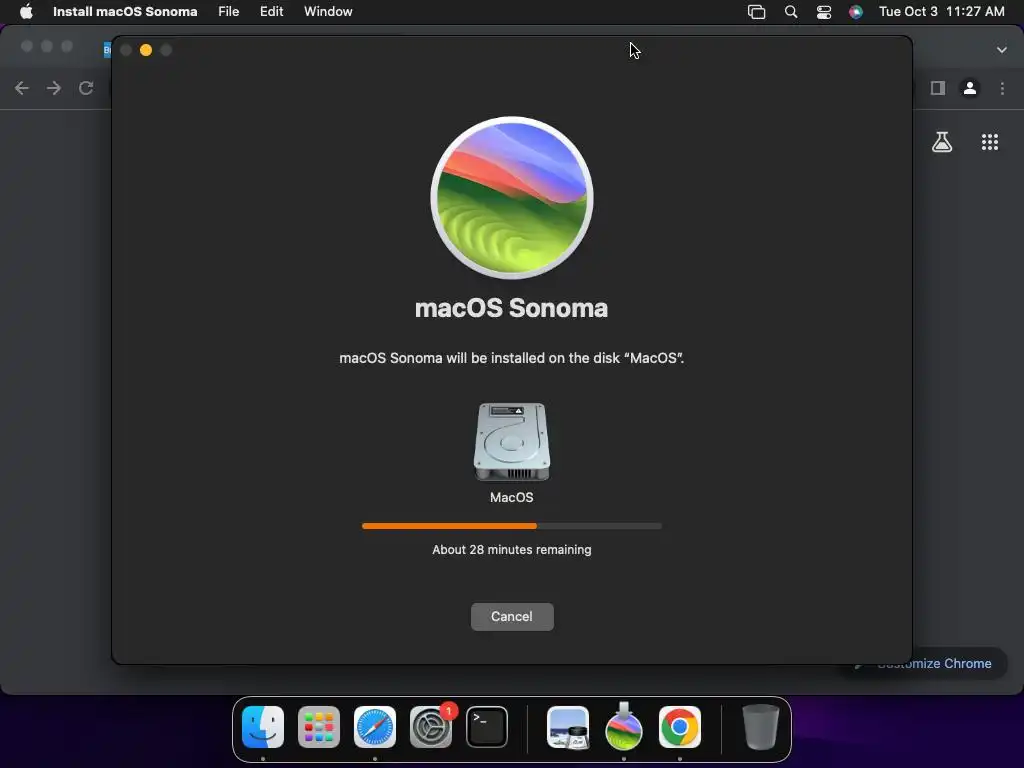The width and height of the screenshot is (1024, 768).
Task: Launch Safari from the Dock
Action: tap(375, 727)
